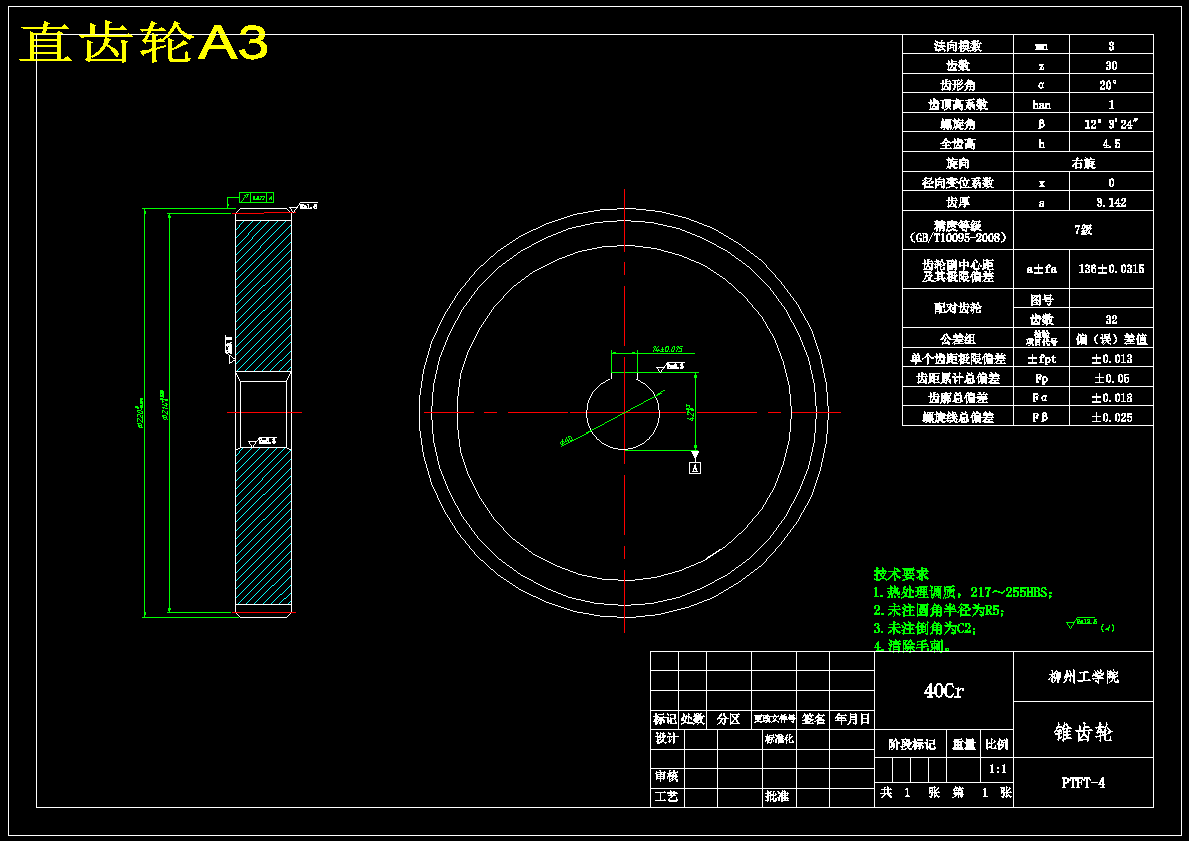Click the note '3.未注倒角为C2'
The width and height of the screenshot is (1189, 841).
(x=924, y=629)
